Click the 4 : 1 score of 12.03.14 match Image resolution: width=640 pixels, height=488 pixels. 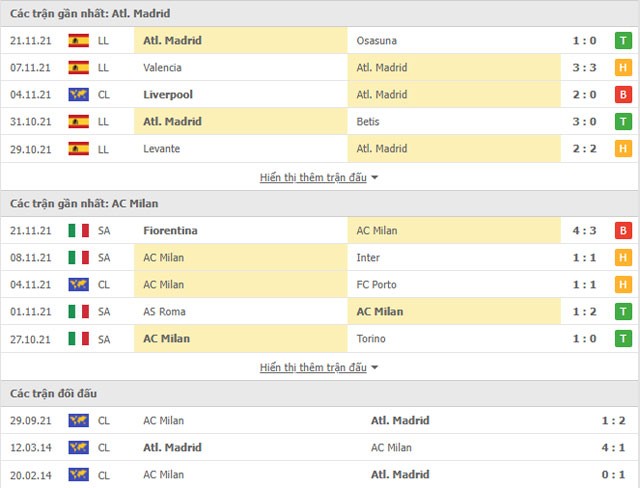[613, 448]
